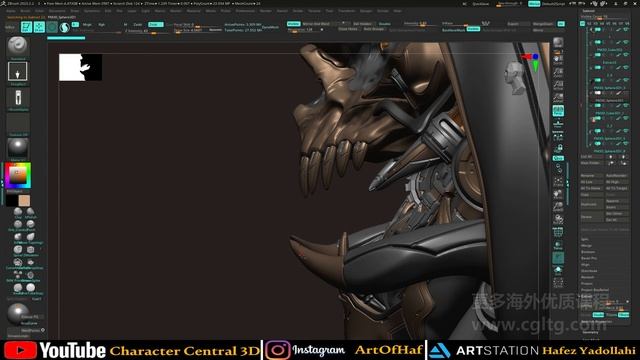640x360 pixels.
Task: Open the alpha selector thumbnail
Action: point(18,98)
